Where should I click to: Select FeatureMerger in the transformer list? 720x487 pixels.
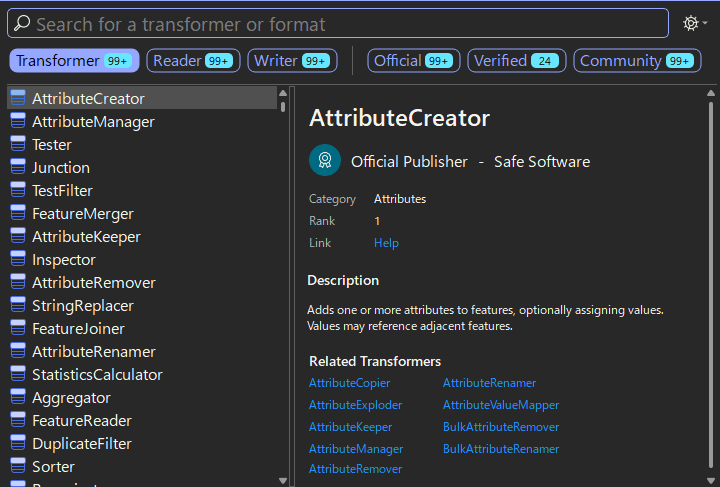[x=142, y=213]
